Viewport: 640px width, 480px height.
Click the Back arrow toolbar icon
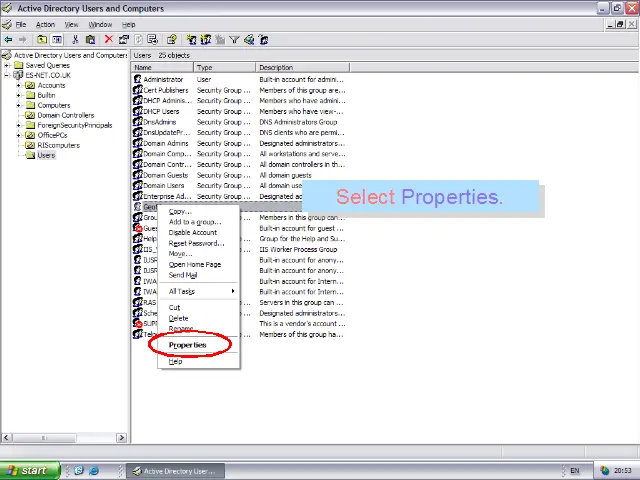click(x=8, y=40)
